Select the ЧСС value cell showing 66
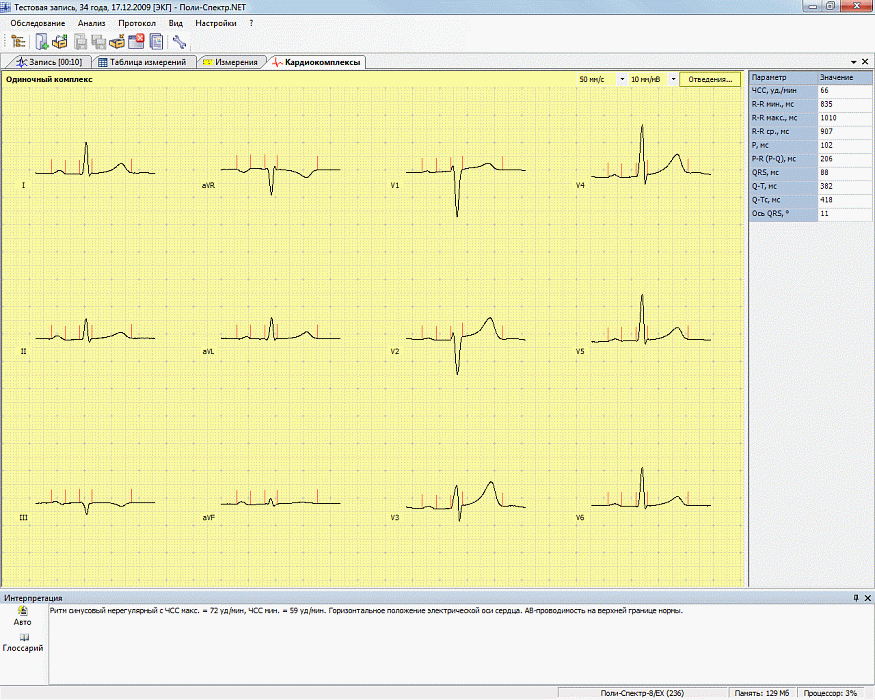This screenshot has width=875, height=700. click(836, 90)
